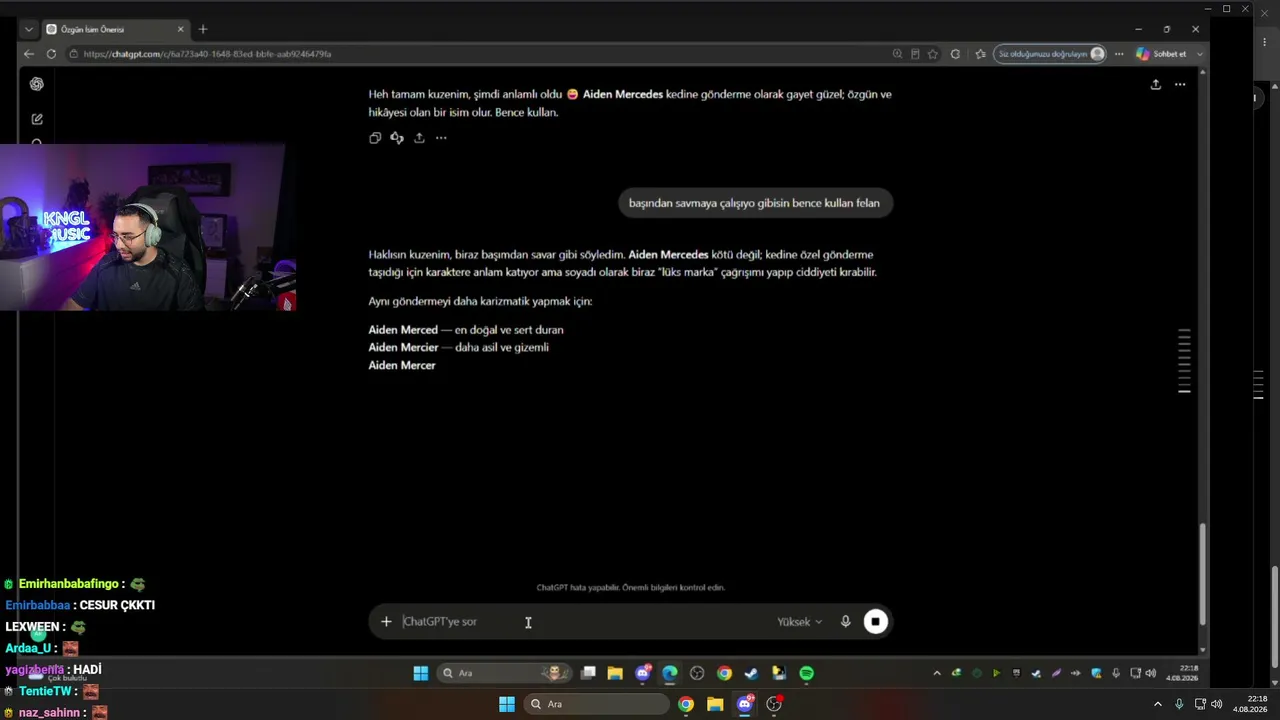
Task: Click the user message starting with başından savmaya
Action: click(754, 203)
